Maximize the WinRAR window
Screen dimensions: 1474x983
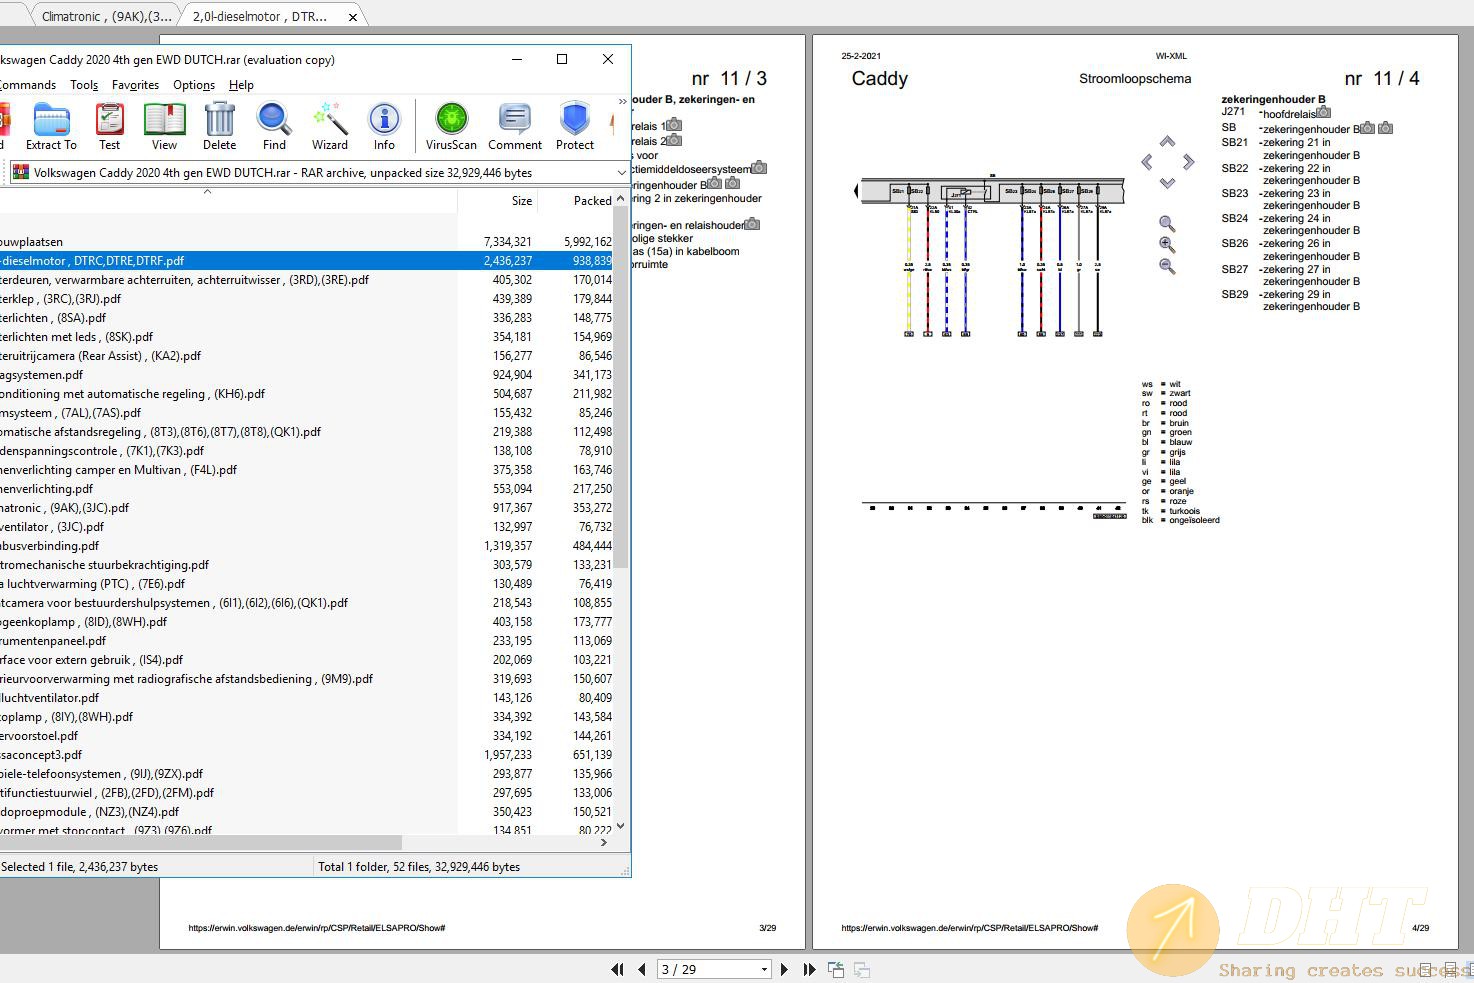pos(562,59)
